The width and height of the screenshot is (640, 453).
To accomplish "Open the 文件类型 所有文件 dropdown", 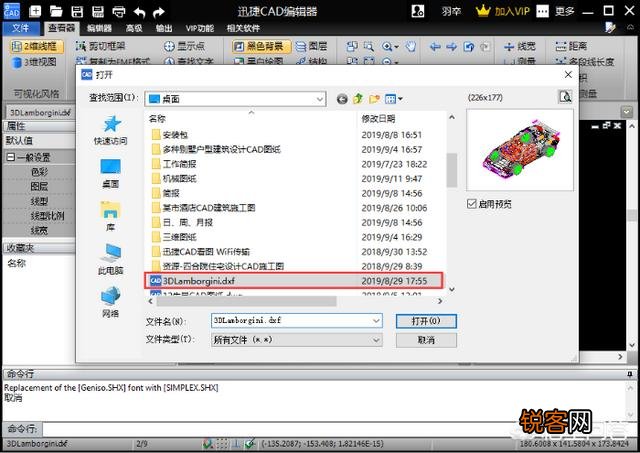I will 297,340.
